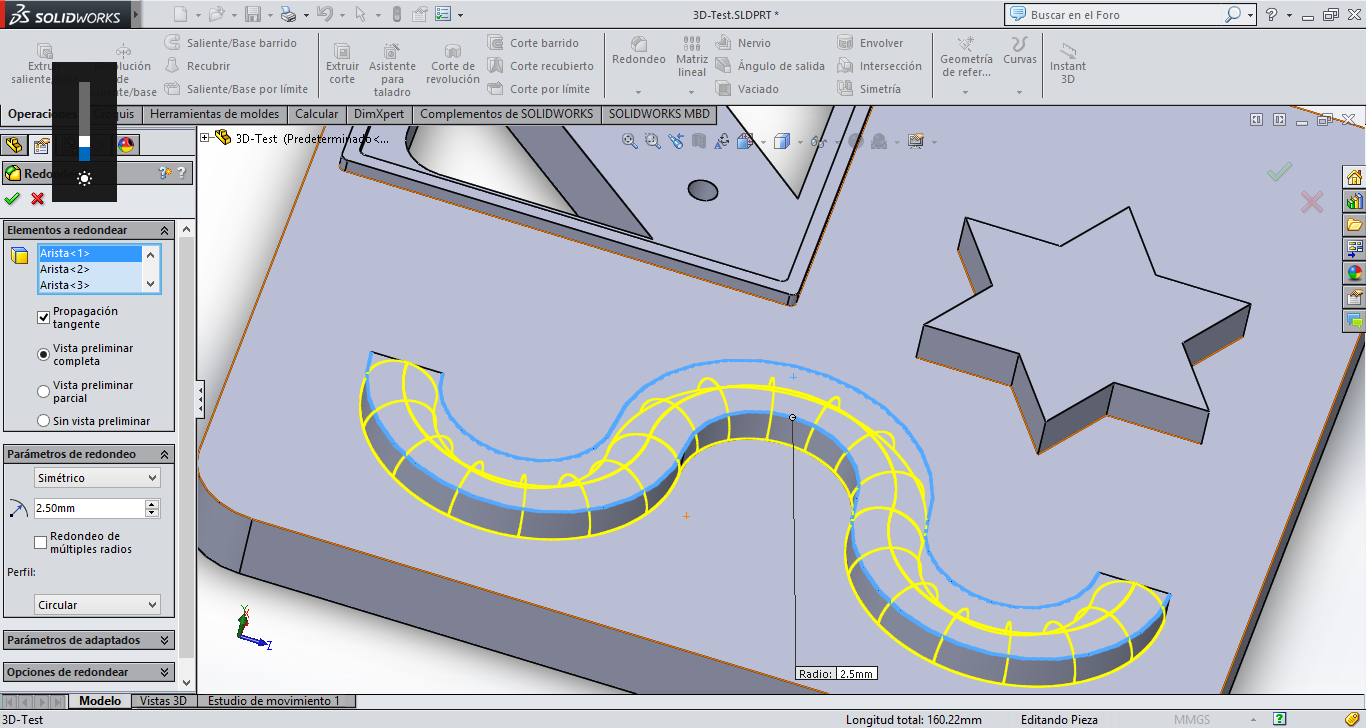Cancel the fillet with the panel's red X
Viewport: 1366px width, 728px height.
coord(38,198)
